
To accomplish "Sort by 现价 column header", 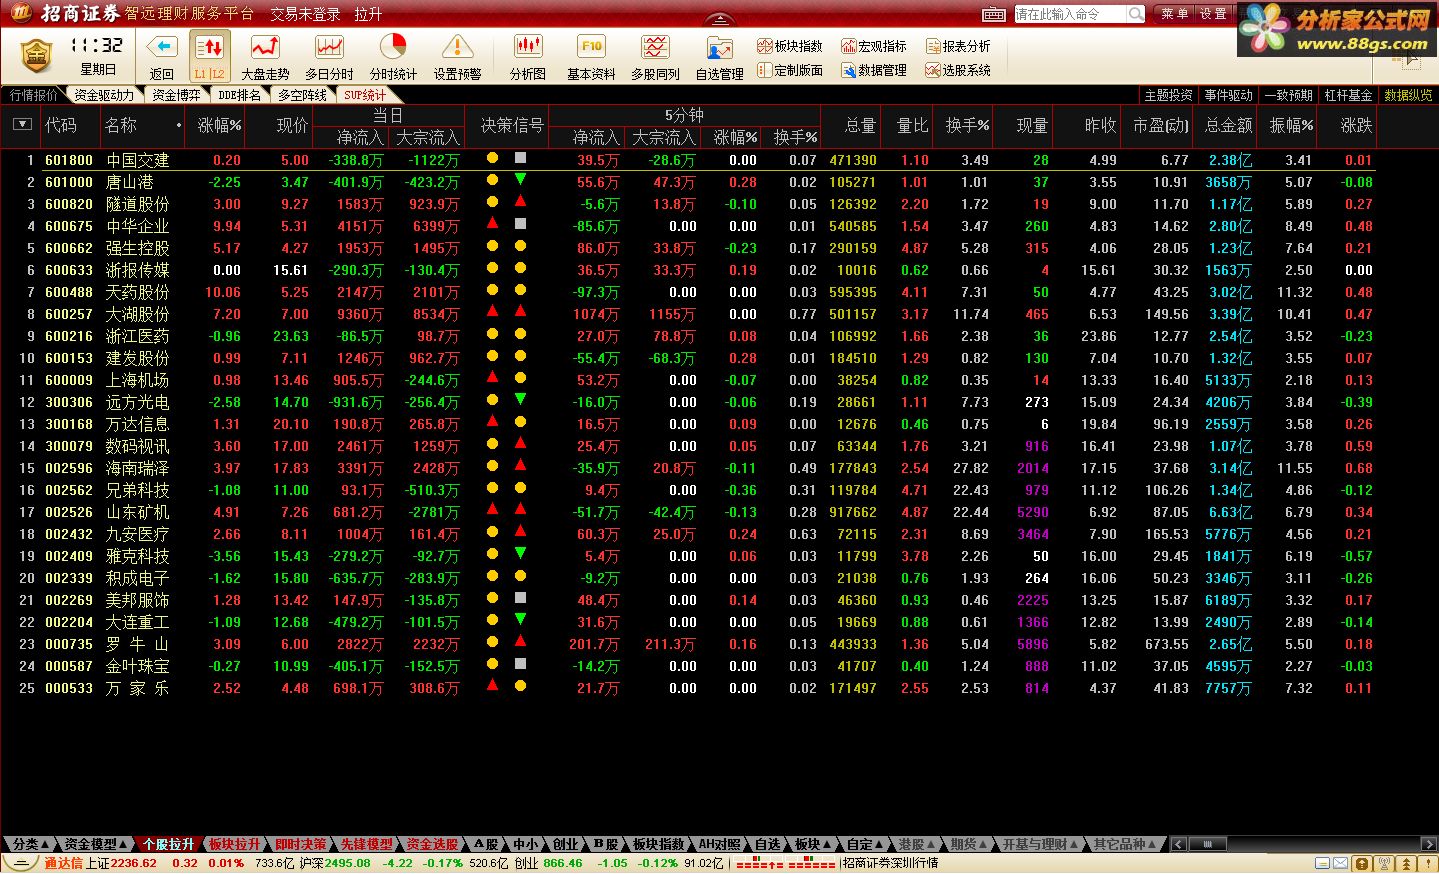I will click(292, 125).
